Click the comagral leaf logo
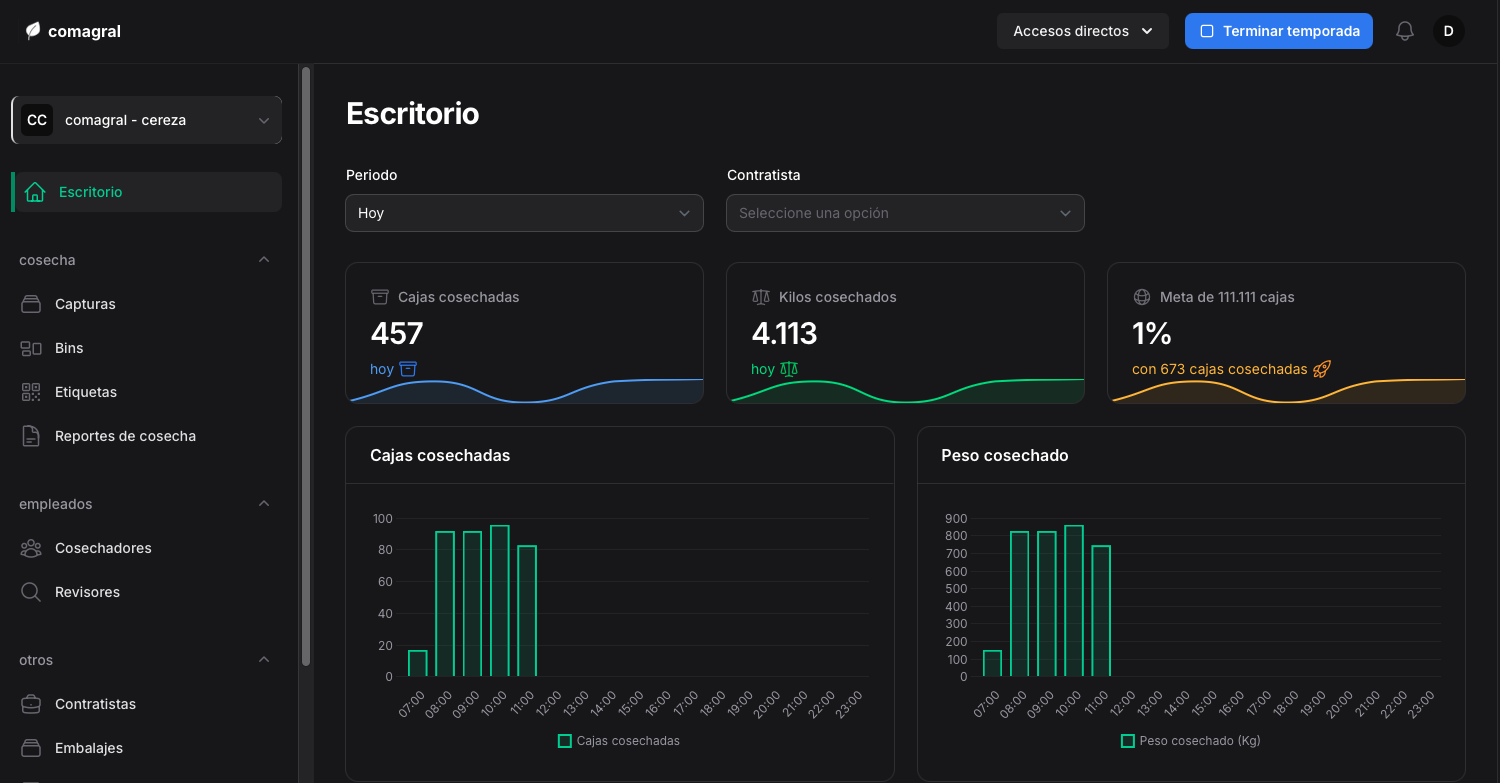The height and width of the screenshot is (783, 1500). [x=33, y=31]
